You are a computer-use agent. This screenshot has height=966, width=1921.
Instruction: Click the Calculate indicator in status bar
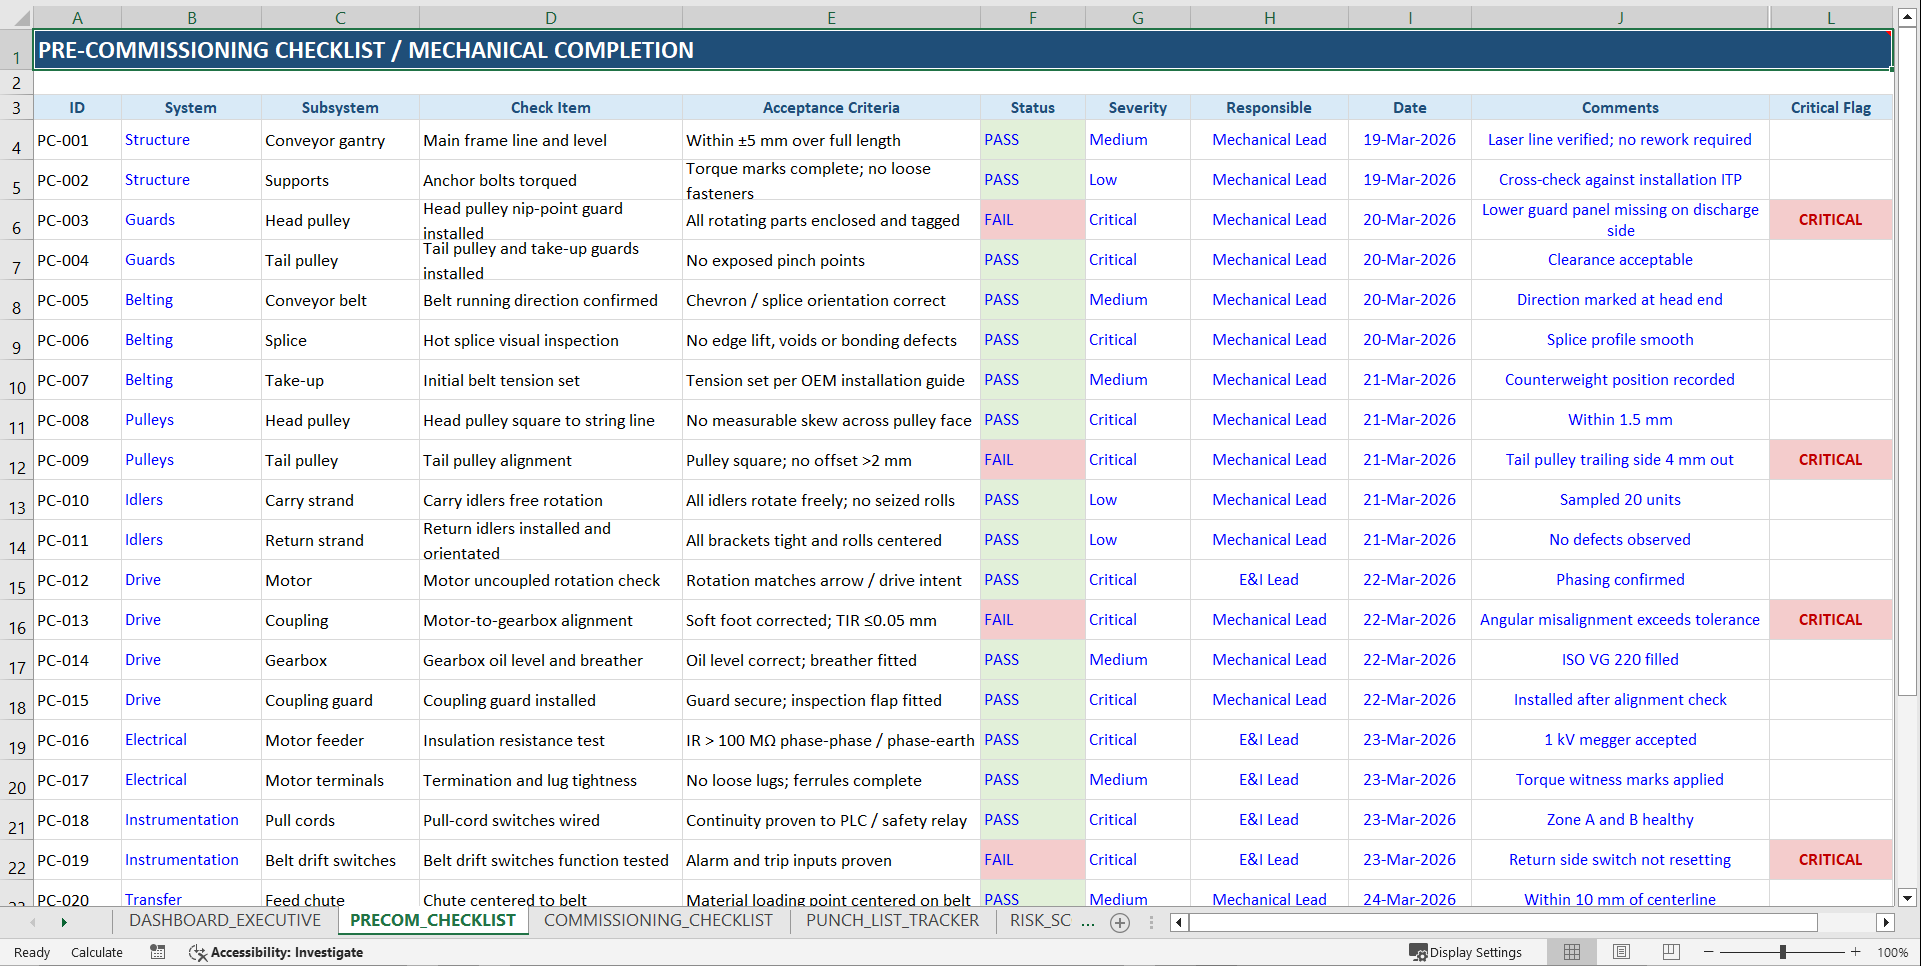(x=96, y=951)
